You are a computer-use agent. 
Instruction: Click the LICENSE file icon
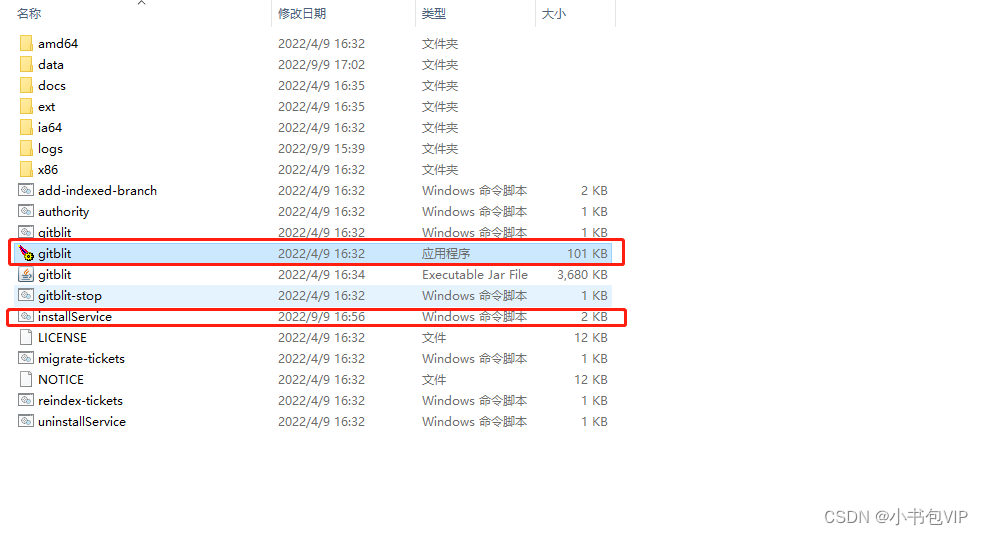coord(26,337)
